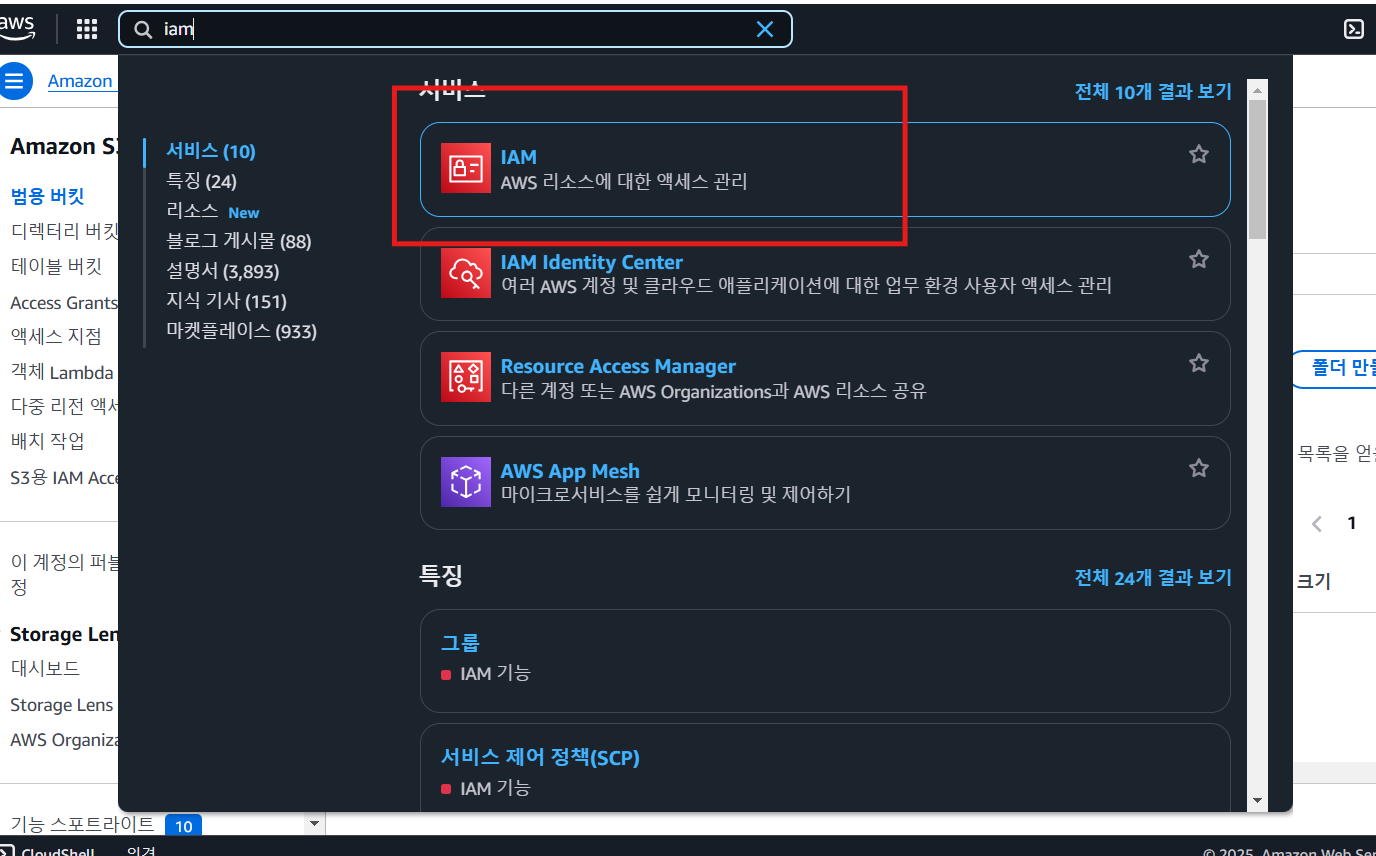1376x856 pixels.
Task: Open 범용 버킷 in S3 sidebar
Action: point(47,195)
